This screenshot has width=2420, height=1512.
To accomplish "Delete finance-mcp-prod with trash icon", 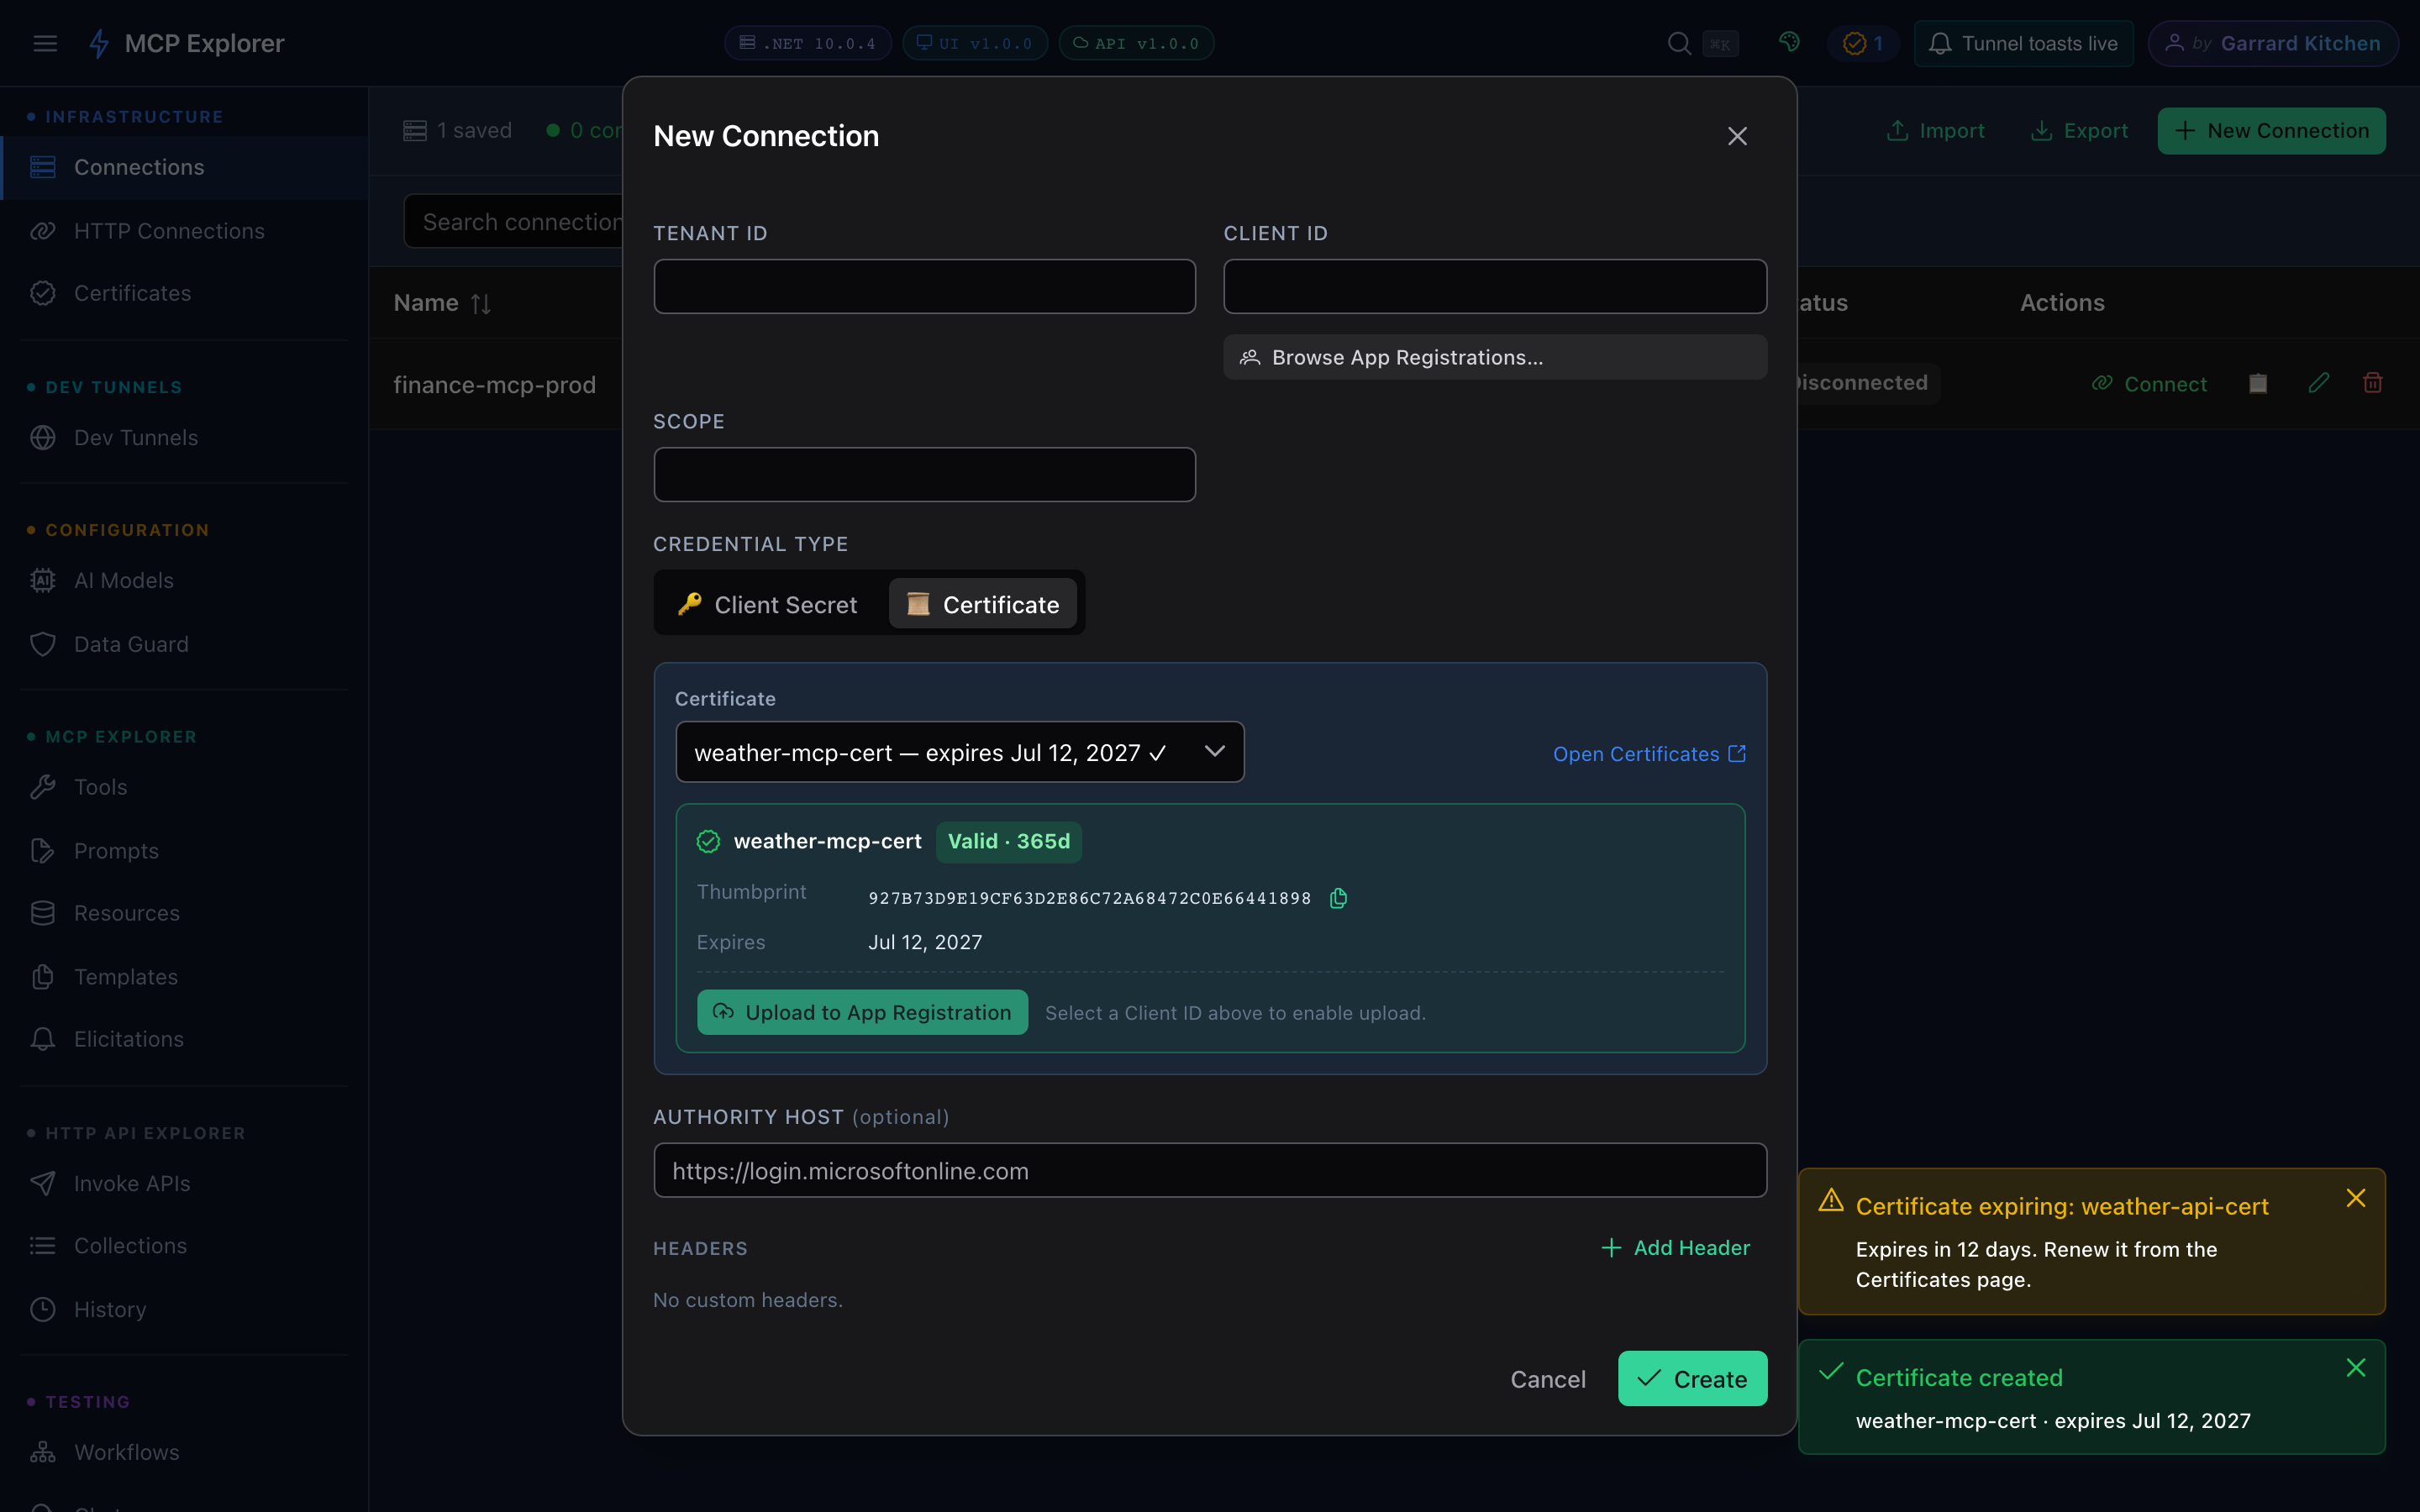I will tap(2372, 383).
